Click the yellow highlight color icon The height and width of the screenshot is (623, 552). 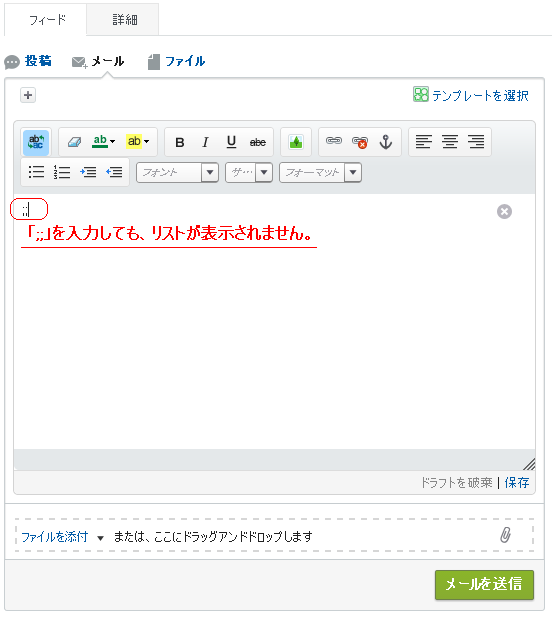[x=134, y=141]
